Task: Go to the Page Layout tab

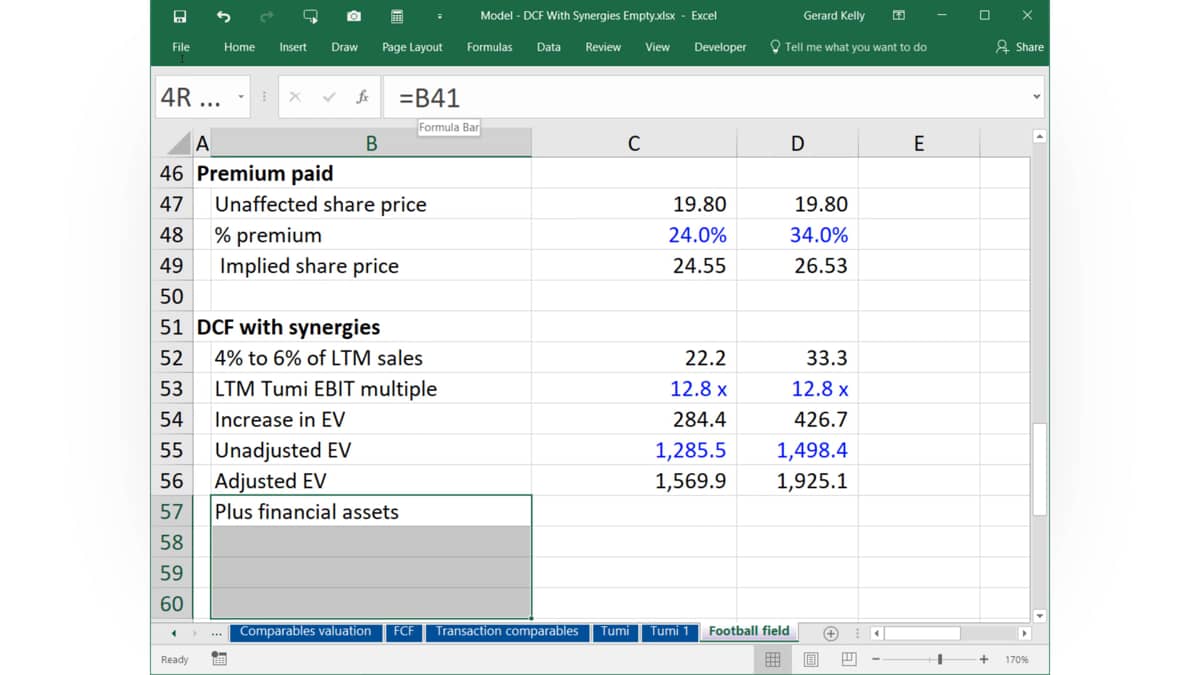Action: (x=412, y=47)
